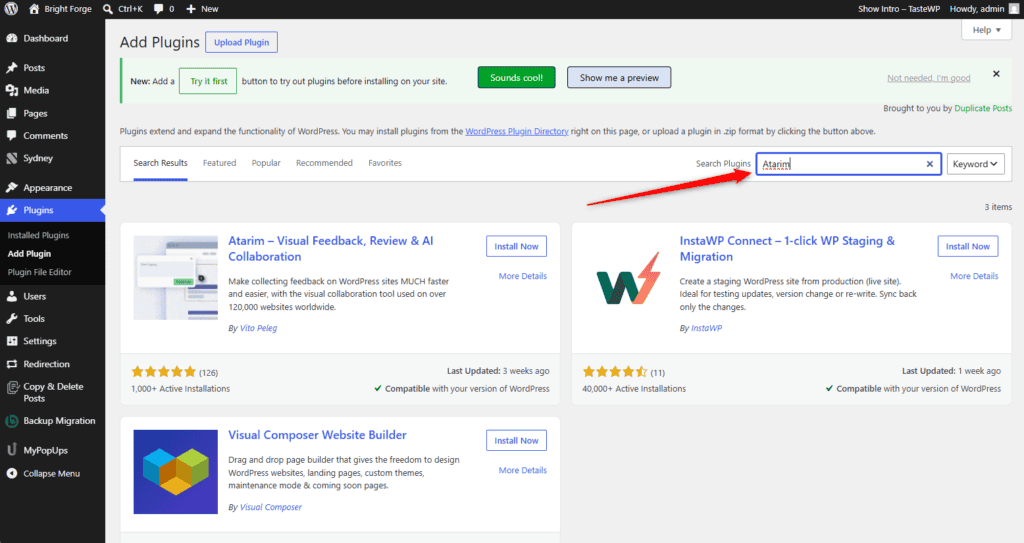Open Copy & Delete Posts menu

click(52, 393)
